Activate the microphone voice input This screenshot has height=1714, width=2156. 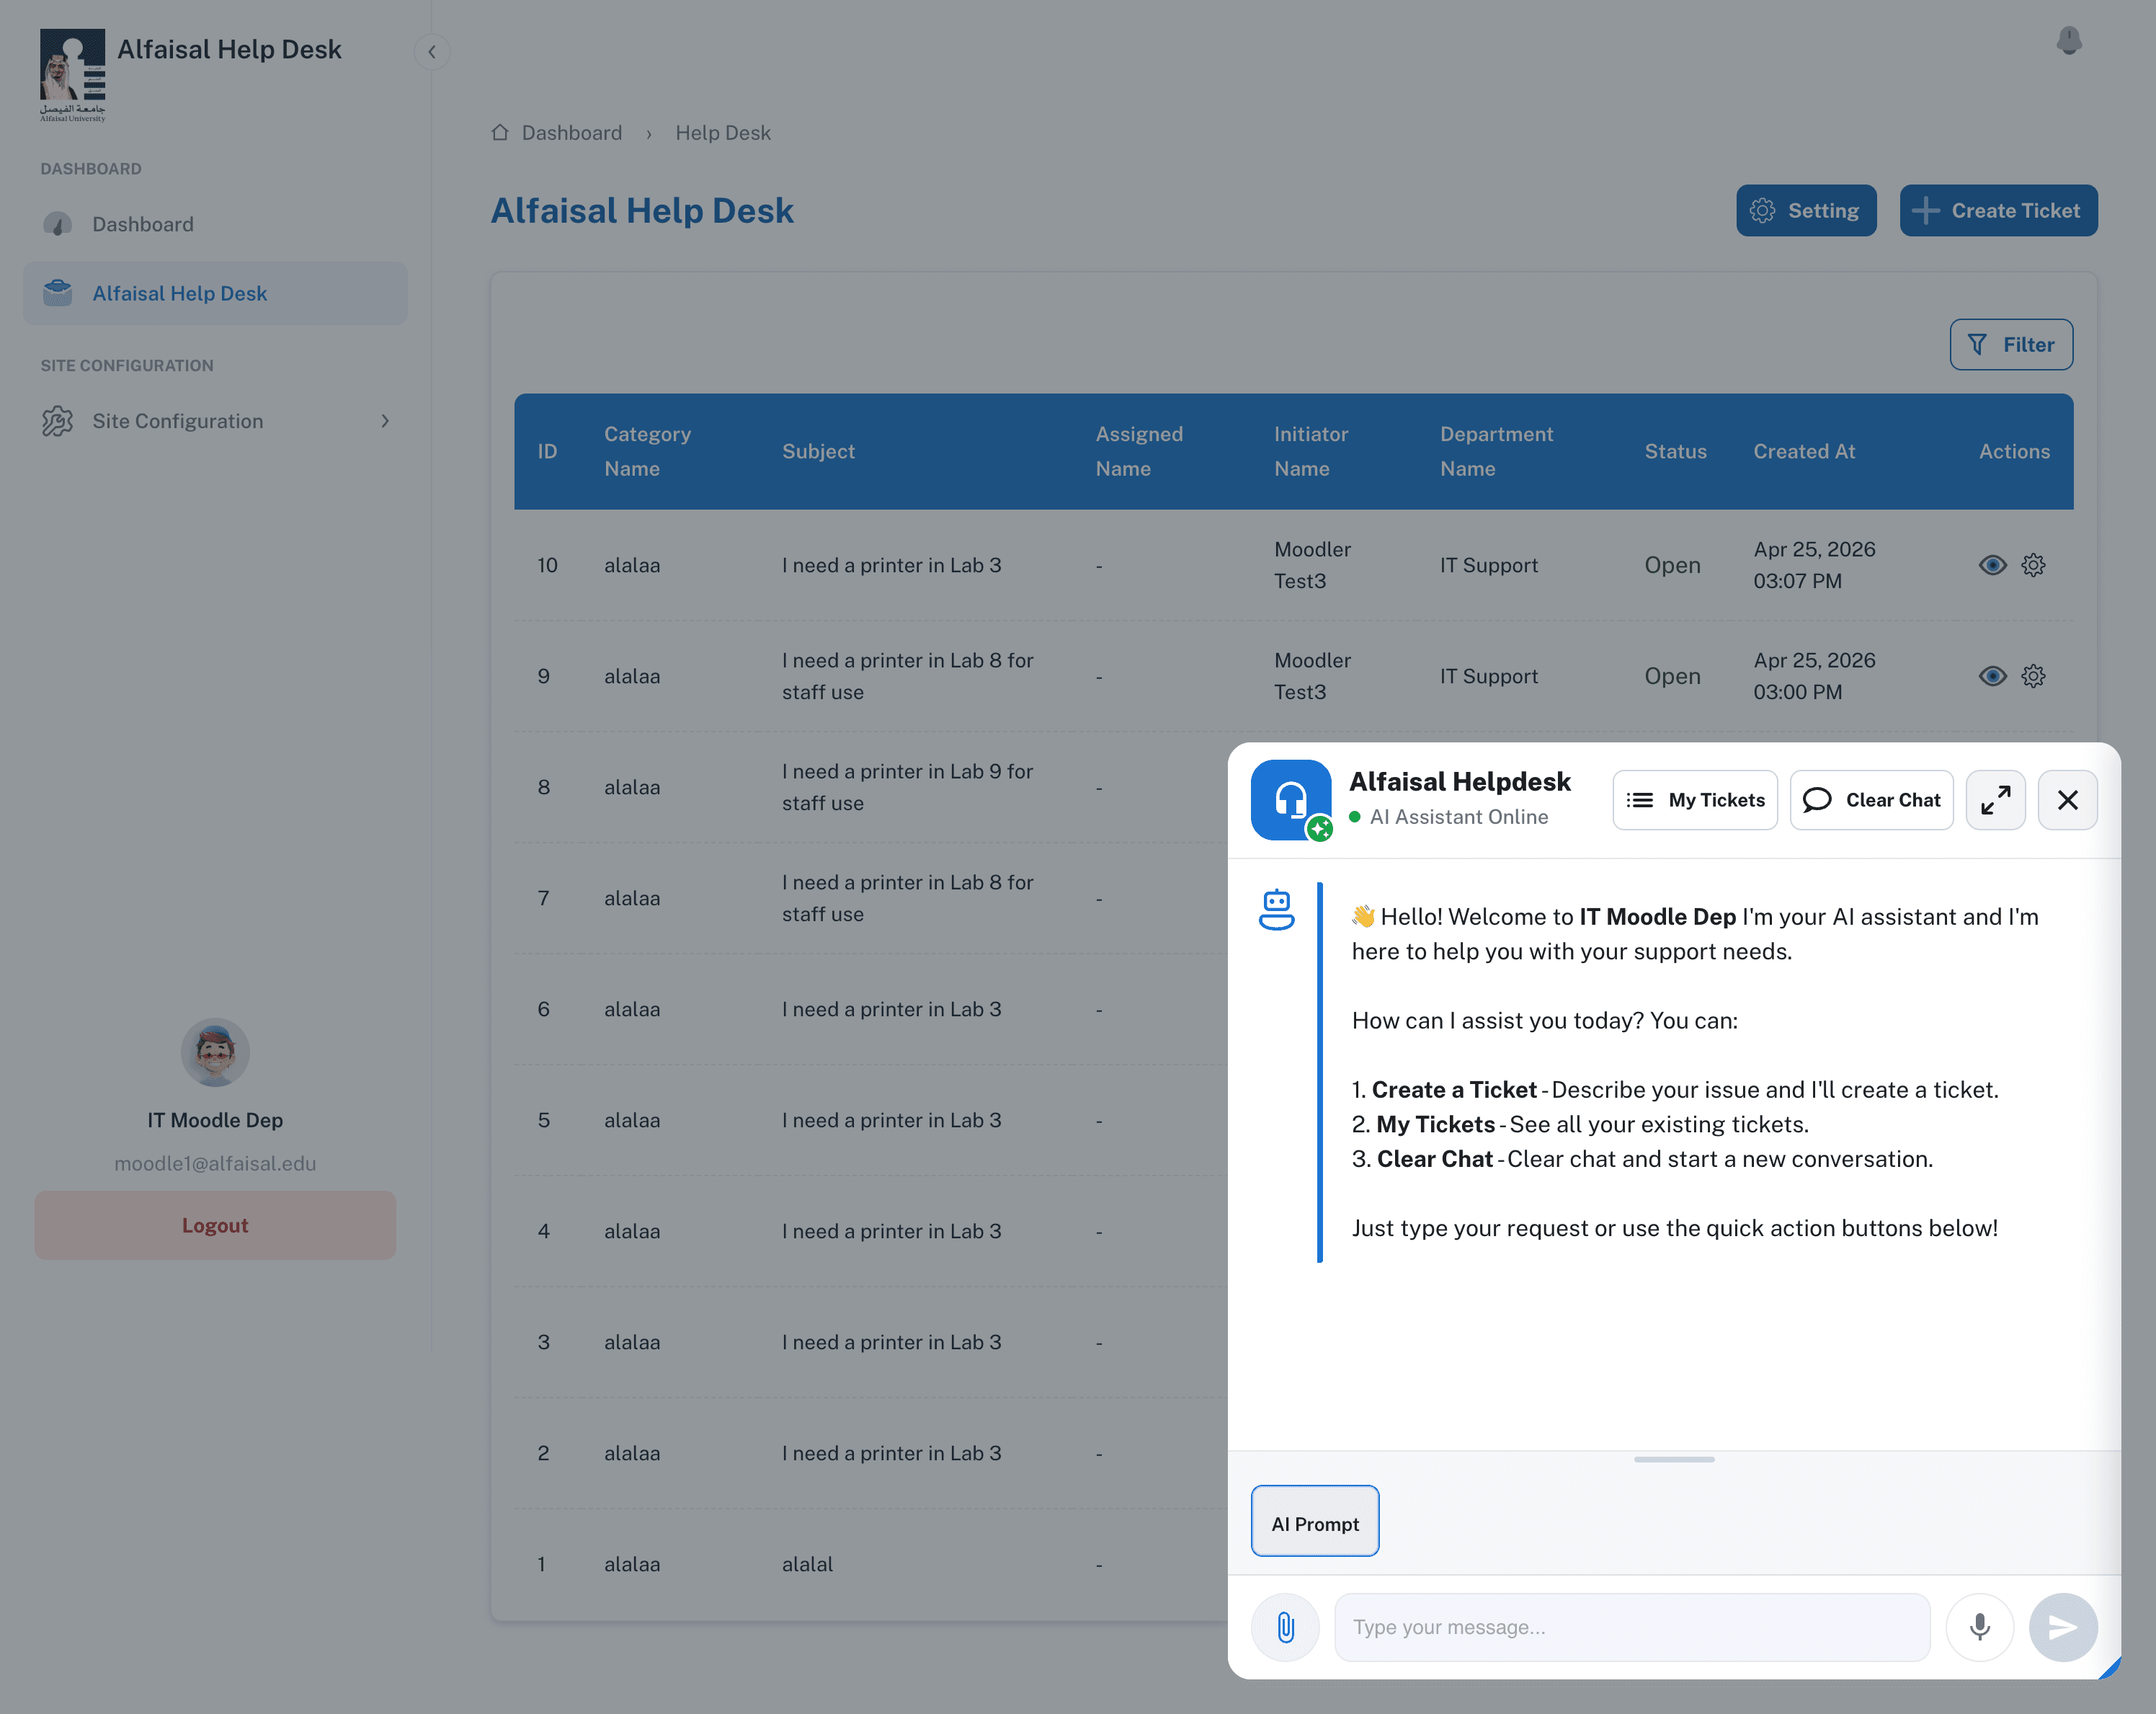pos(1979,1627)
